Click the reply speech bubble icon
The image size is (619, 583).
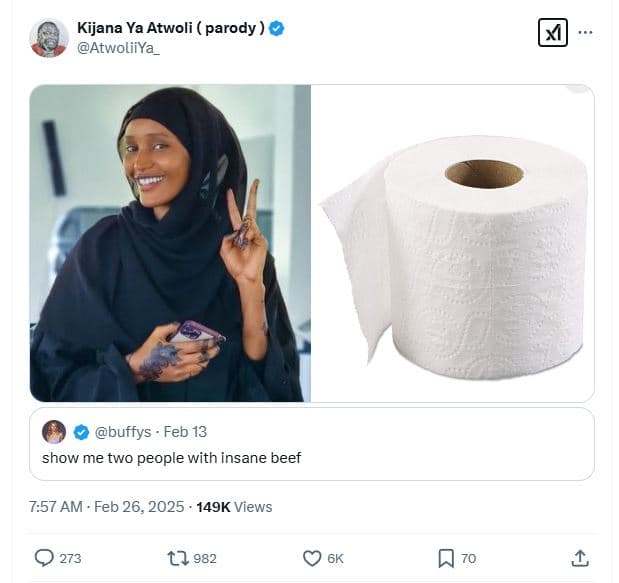(44, 558)
